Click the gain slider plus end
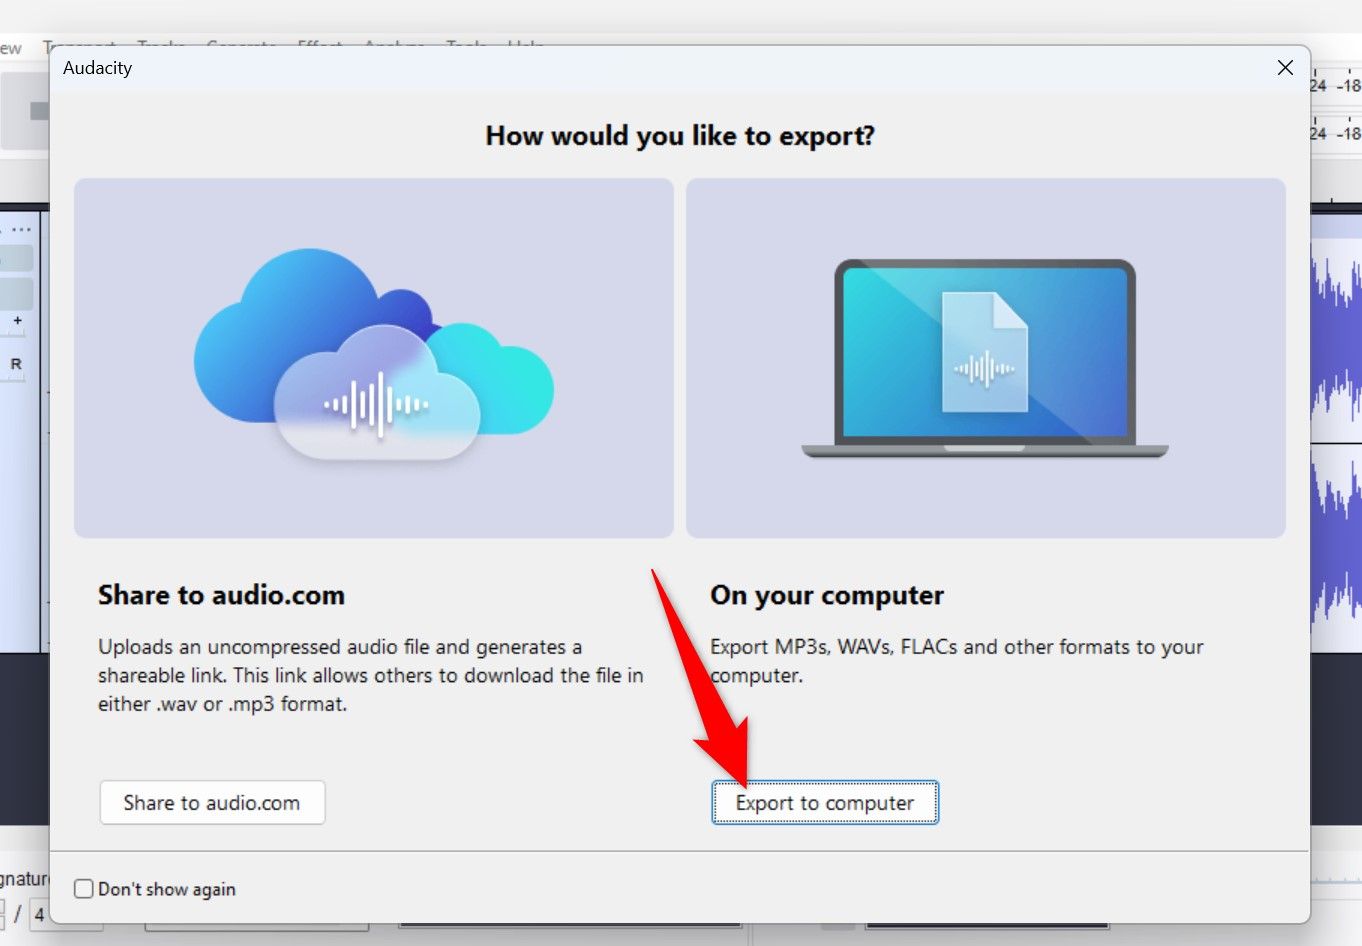The image size is (1362, 946). [x=18, y=321]
